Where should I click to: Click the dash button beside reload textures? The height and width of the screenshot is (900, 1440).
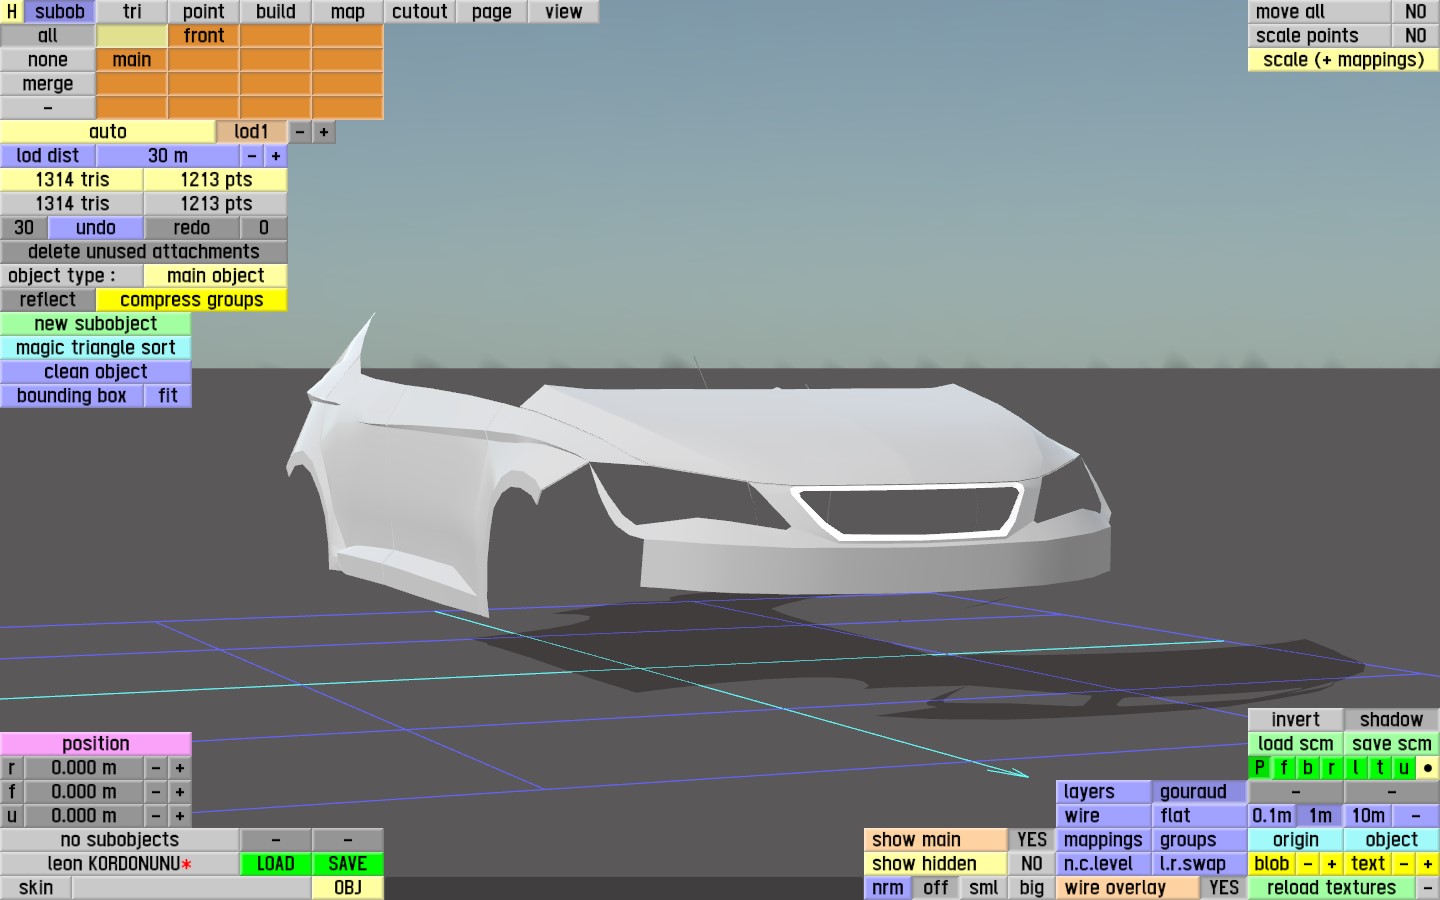pyautogui.click(x=1428, y=888)
